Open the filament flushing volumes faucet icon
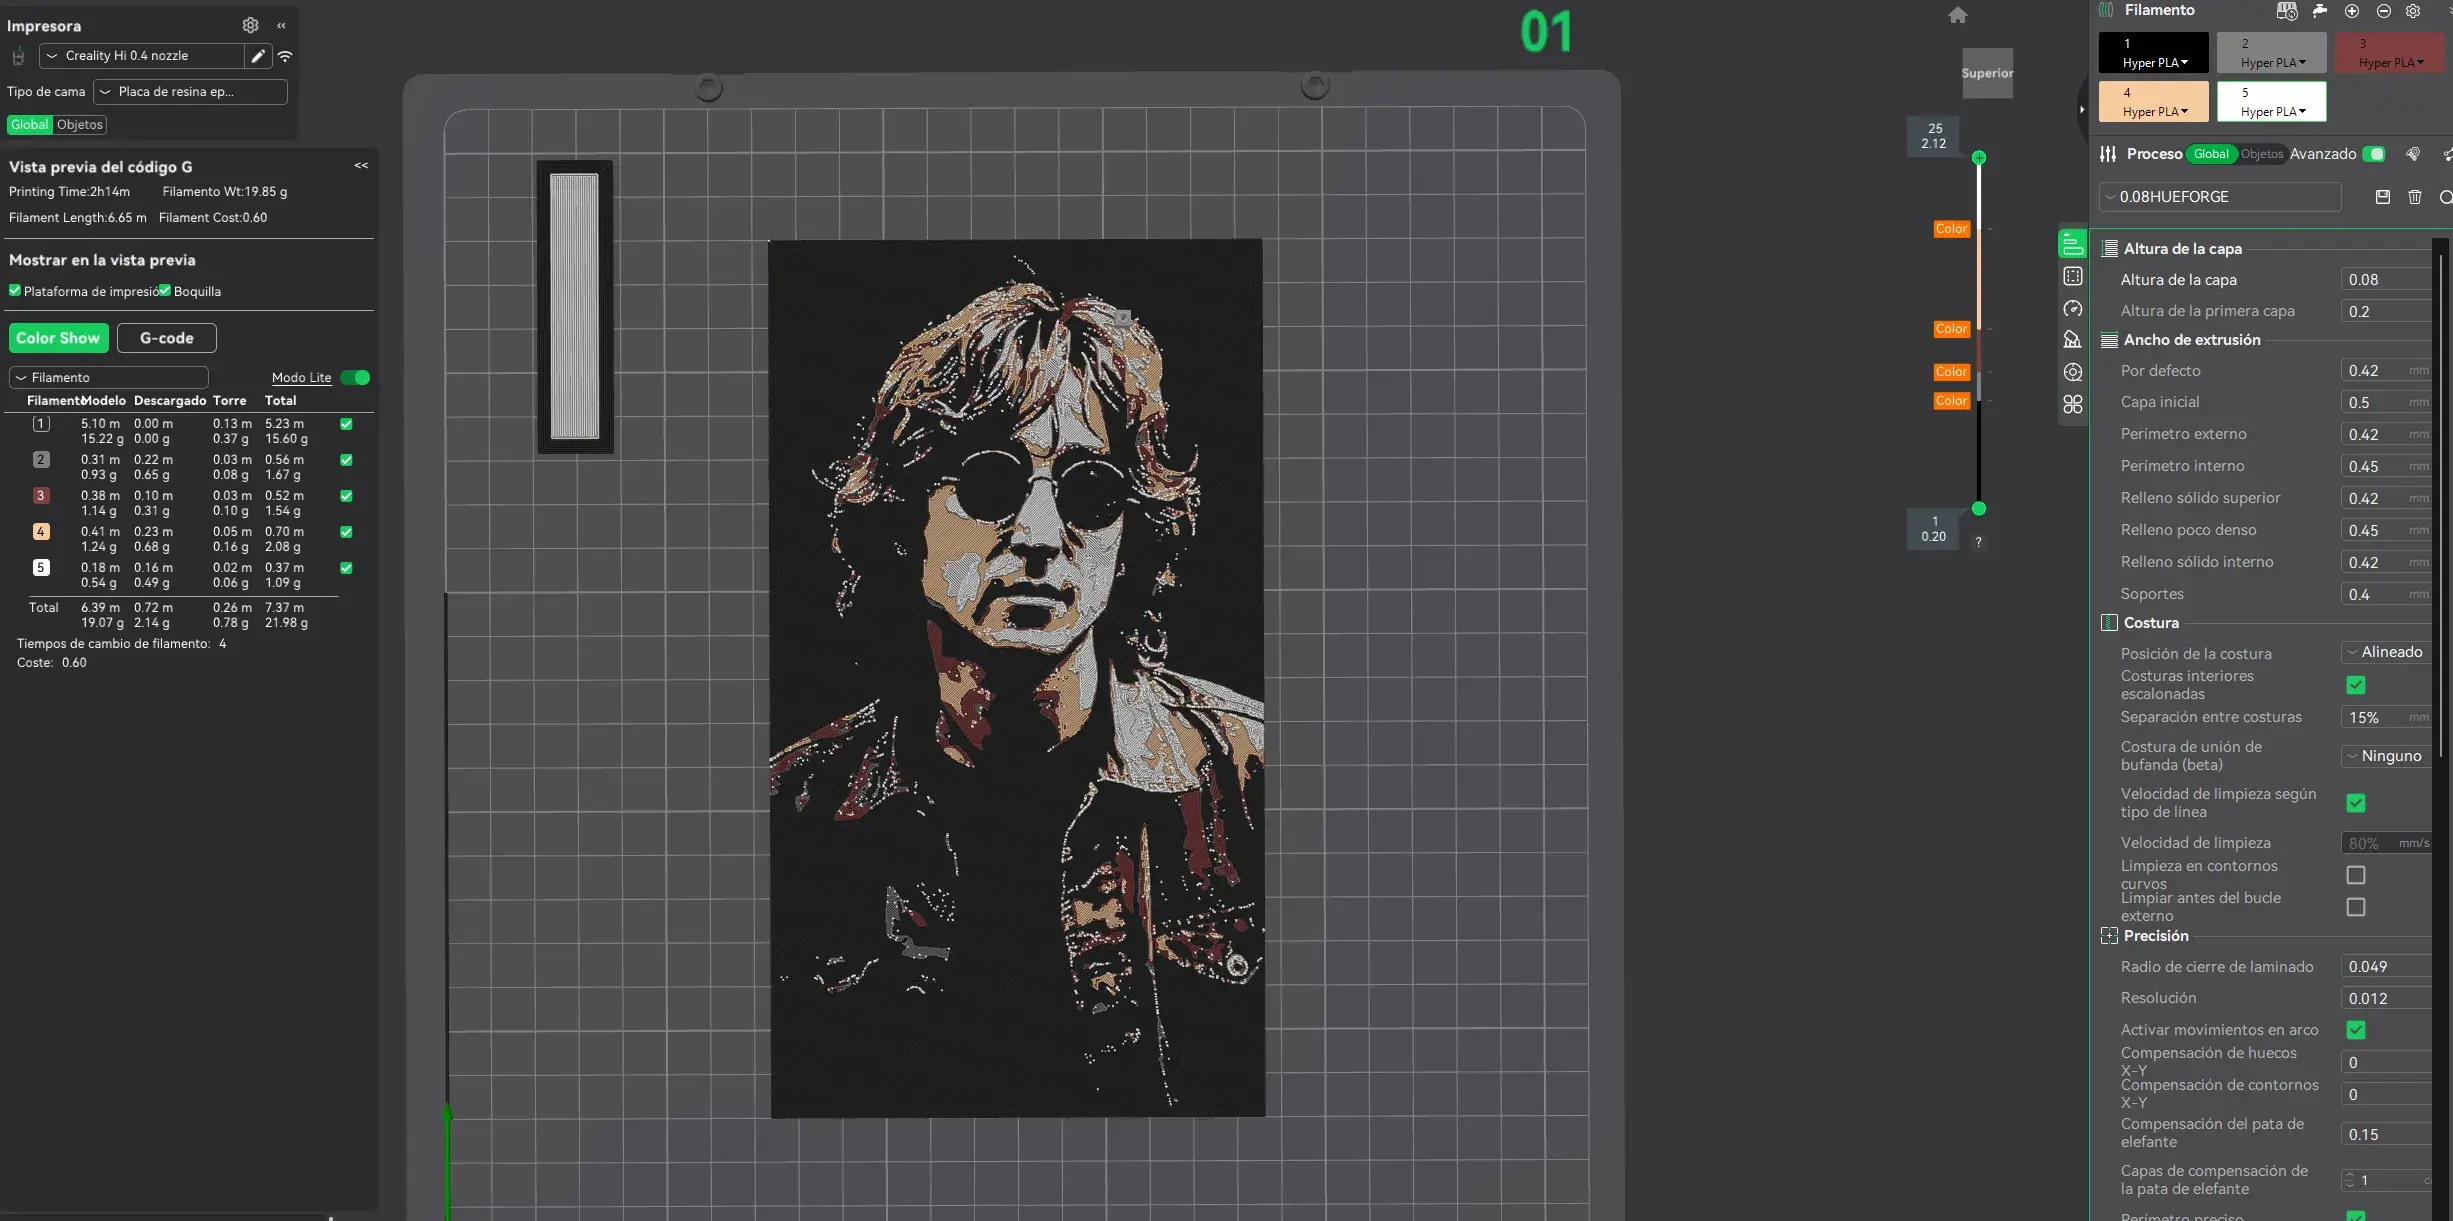The width and height of the screenshot is (2453, 1221). [2320, 11]
